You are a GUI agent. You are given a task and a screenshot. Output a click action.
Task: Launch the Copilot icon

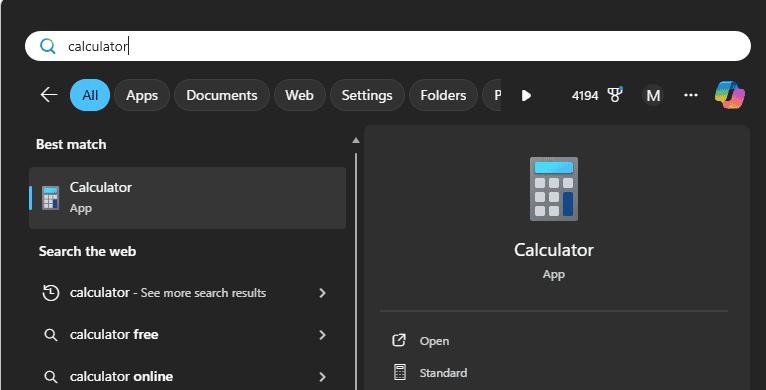(x=730, y=95)
